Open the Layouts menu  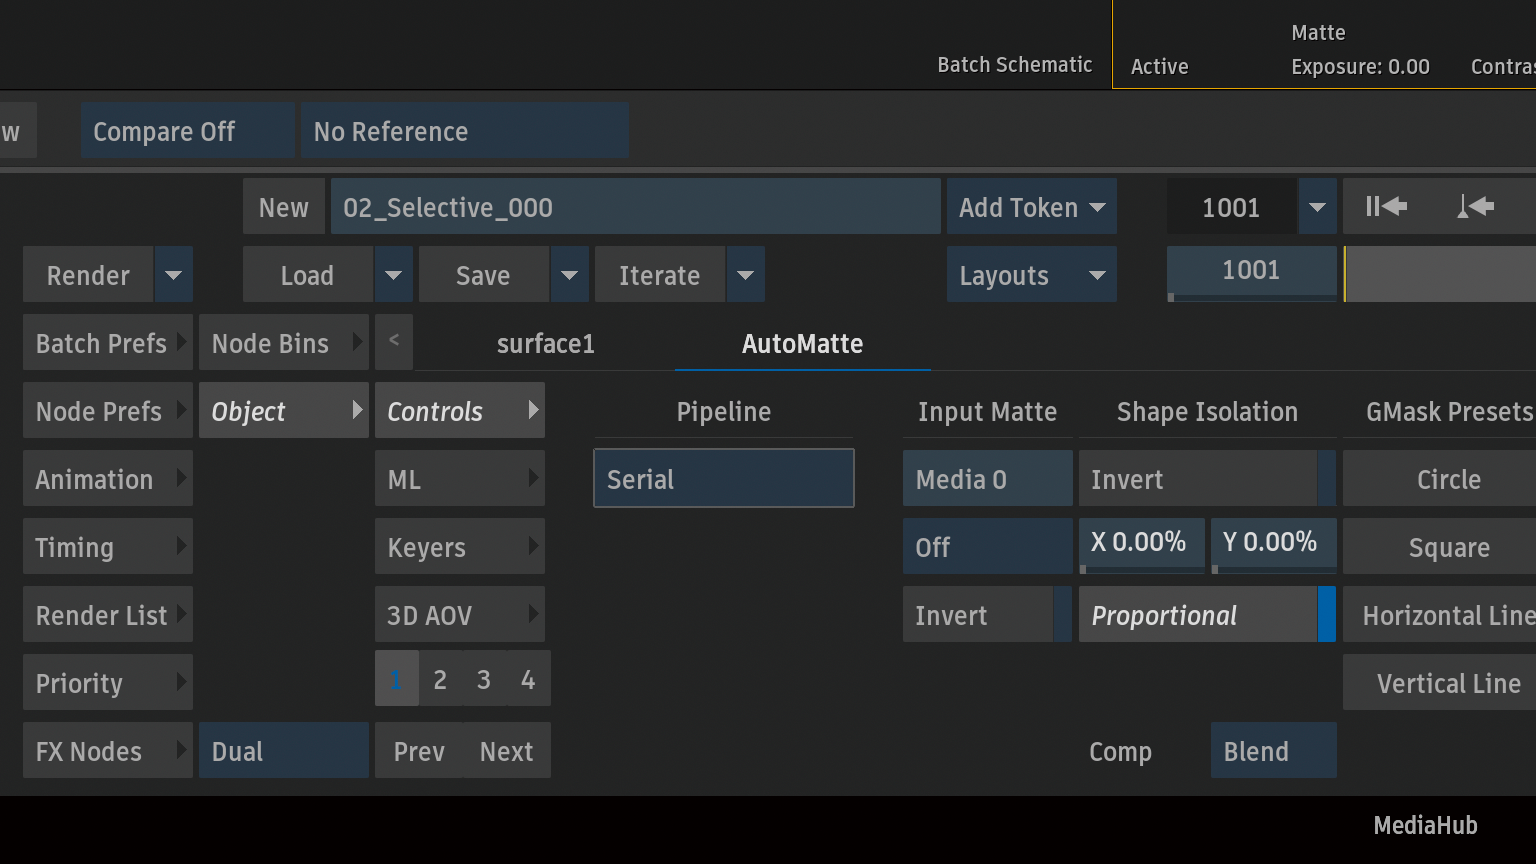coord(1031,275)
